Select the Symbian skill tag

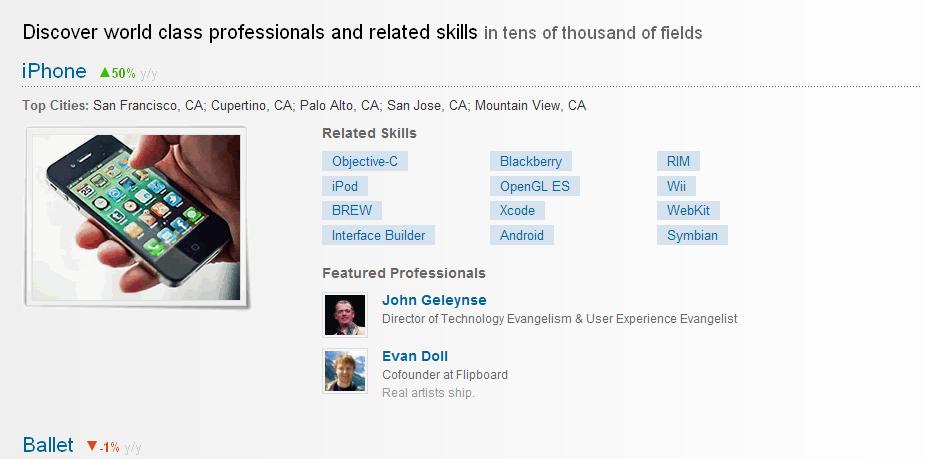693,235
